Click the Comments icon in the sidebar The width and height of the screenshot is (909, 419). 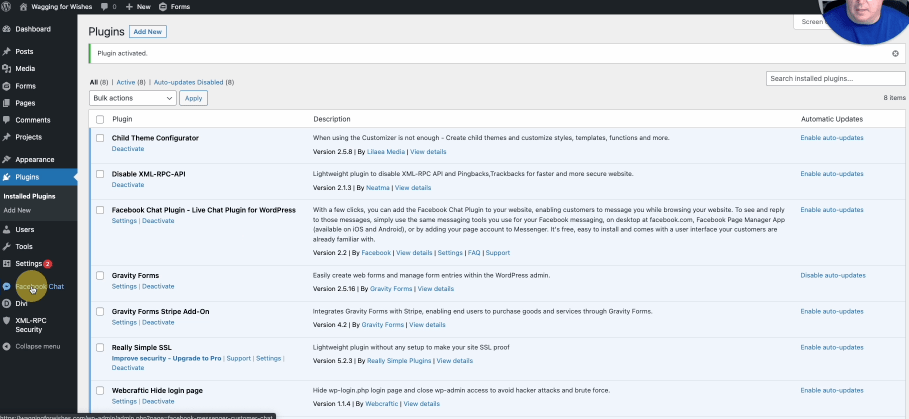[x=7, y=120]
